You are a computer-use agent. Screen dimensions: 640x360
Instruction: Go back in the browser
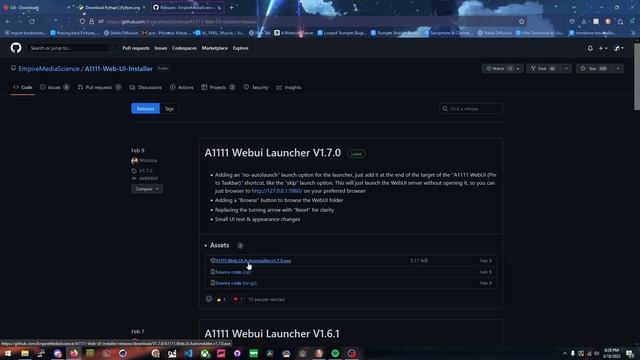coord(9,21)
